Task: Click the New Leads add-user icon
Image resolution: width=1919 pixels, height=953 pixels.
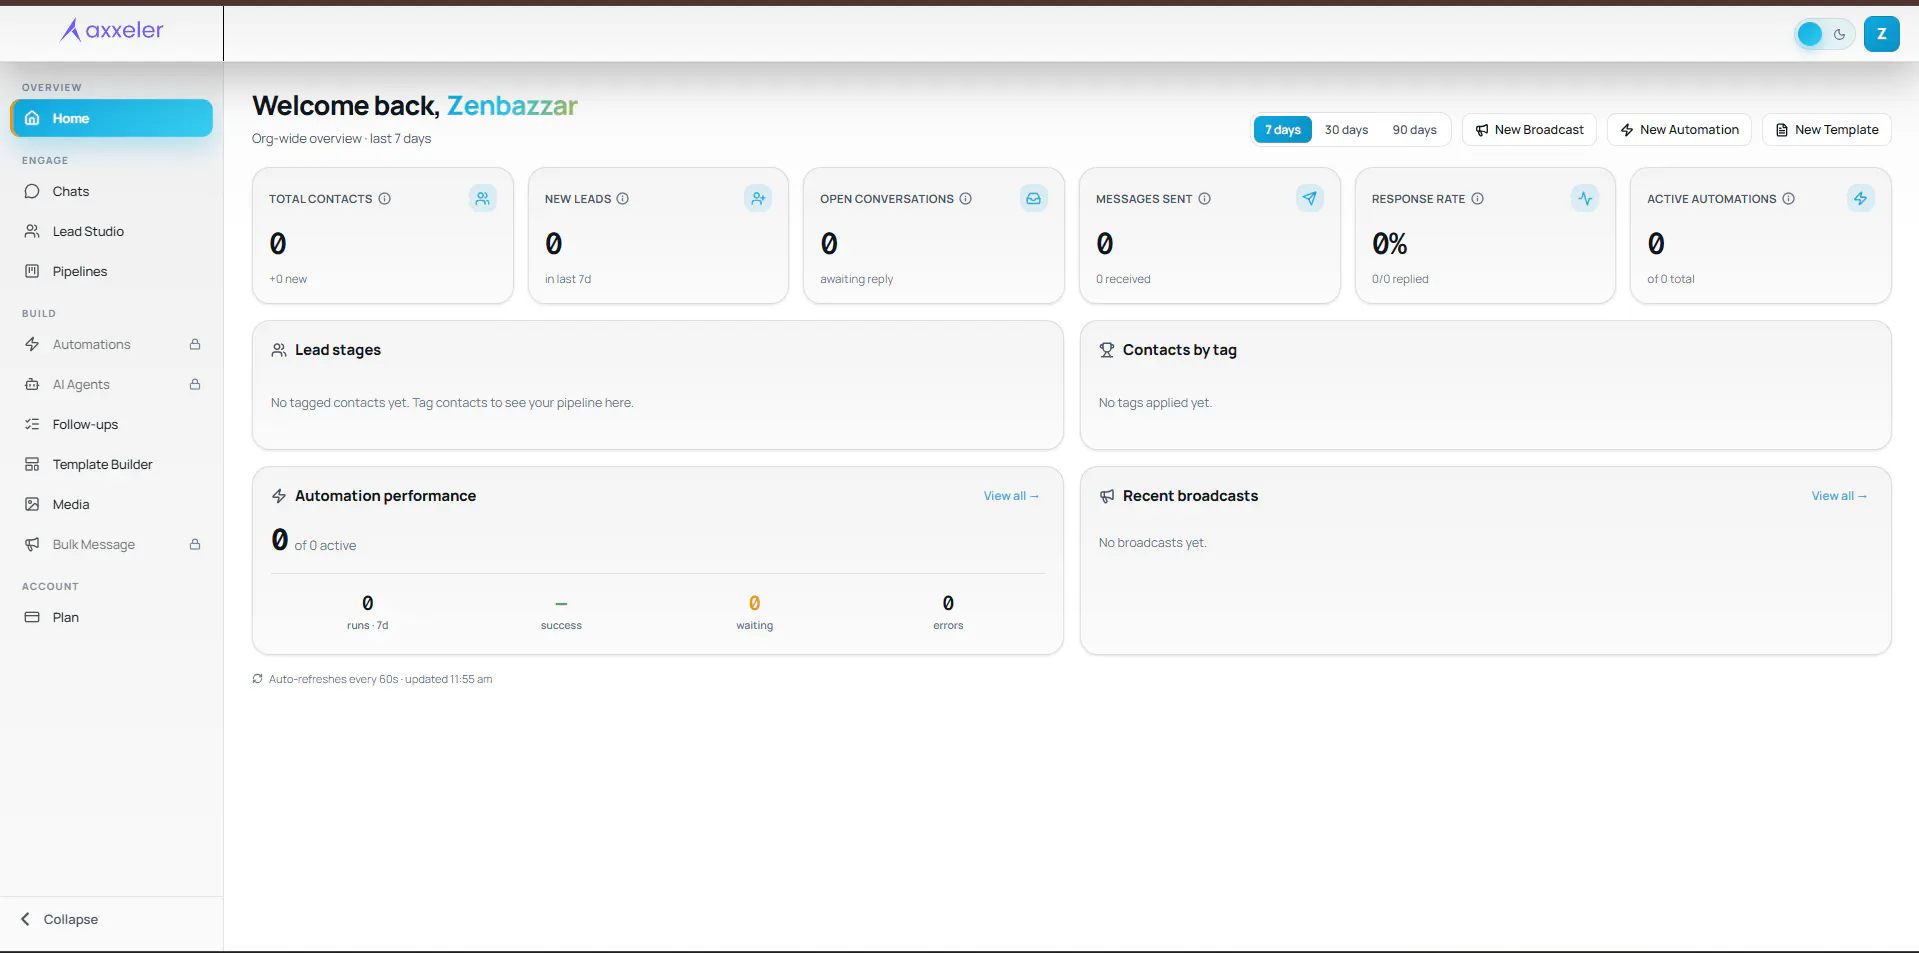Action: pyautogui.click(x=758, y=198)
